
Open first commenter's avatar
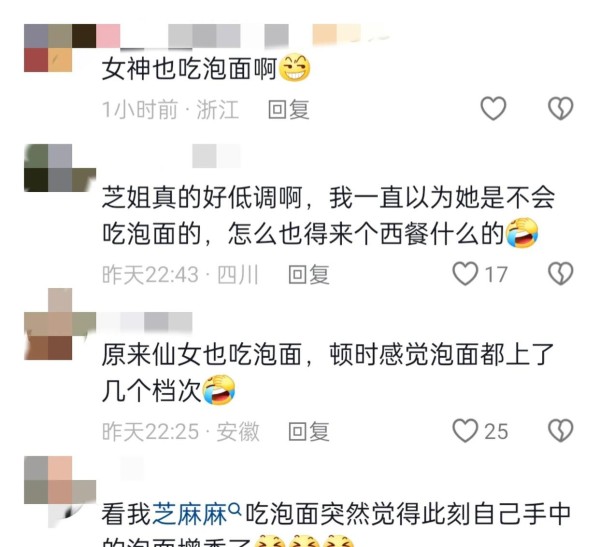tap(48, 48)
